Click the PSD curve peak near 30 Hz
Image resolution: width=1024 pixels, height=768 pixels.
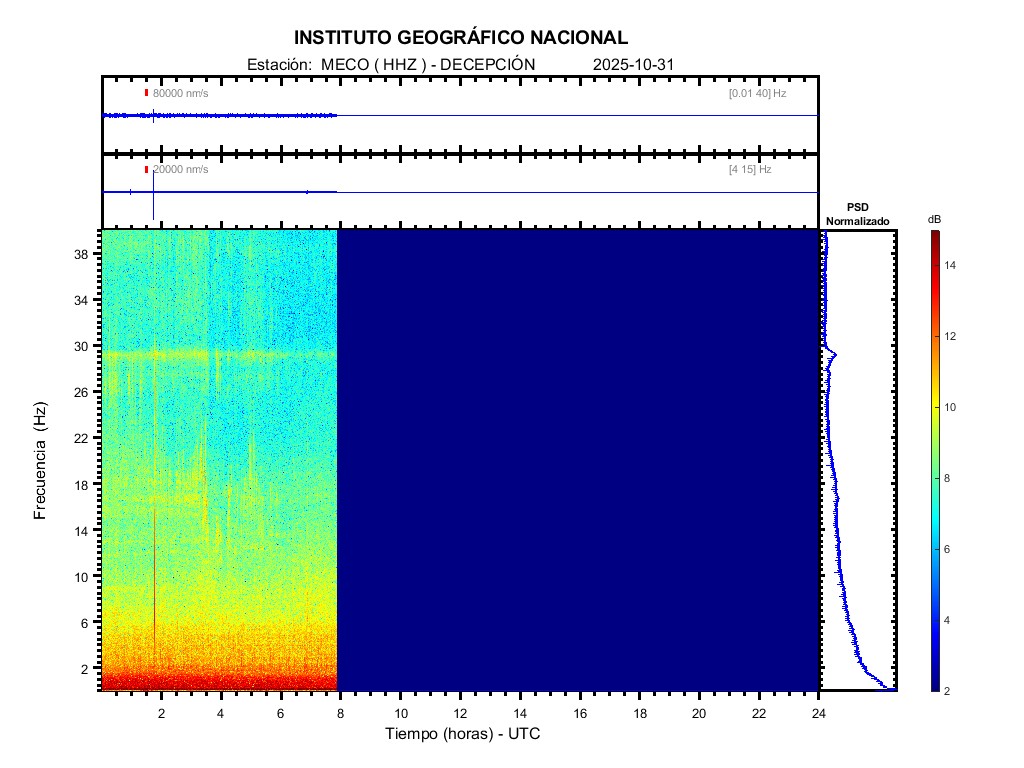pyautogui.click(x=832, y=355)
